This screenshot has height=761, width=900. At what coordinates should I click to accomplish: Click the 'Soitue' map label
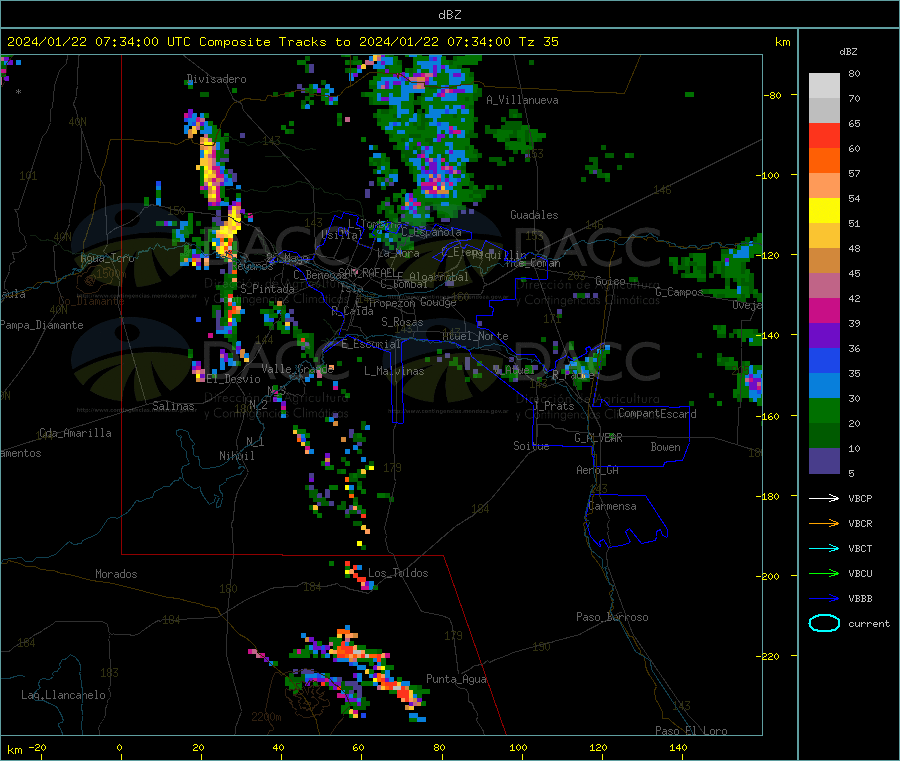[531, 446]
